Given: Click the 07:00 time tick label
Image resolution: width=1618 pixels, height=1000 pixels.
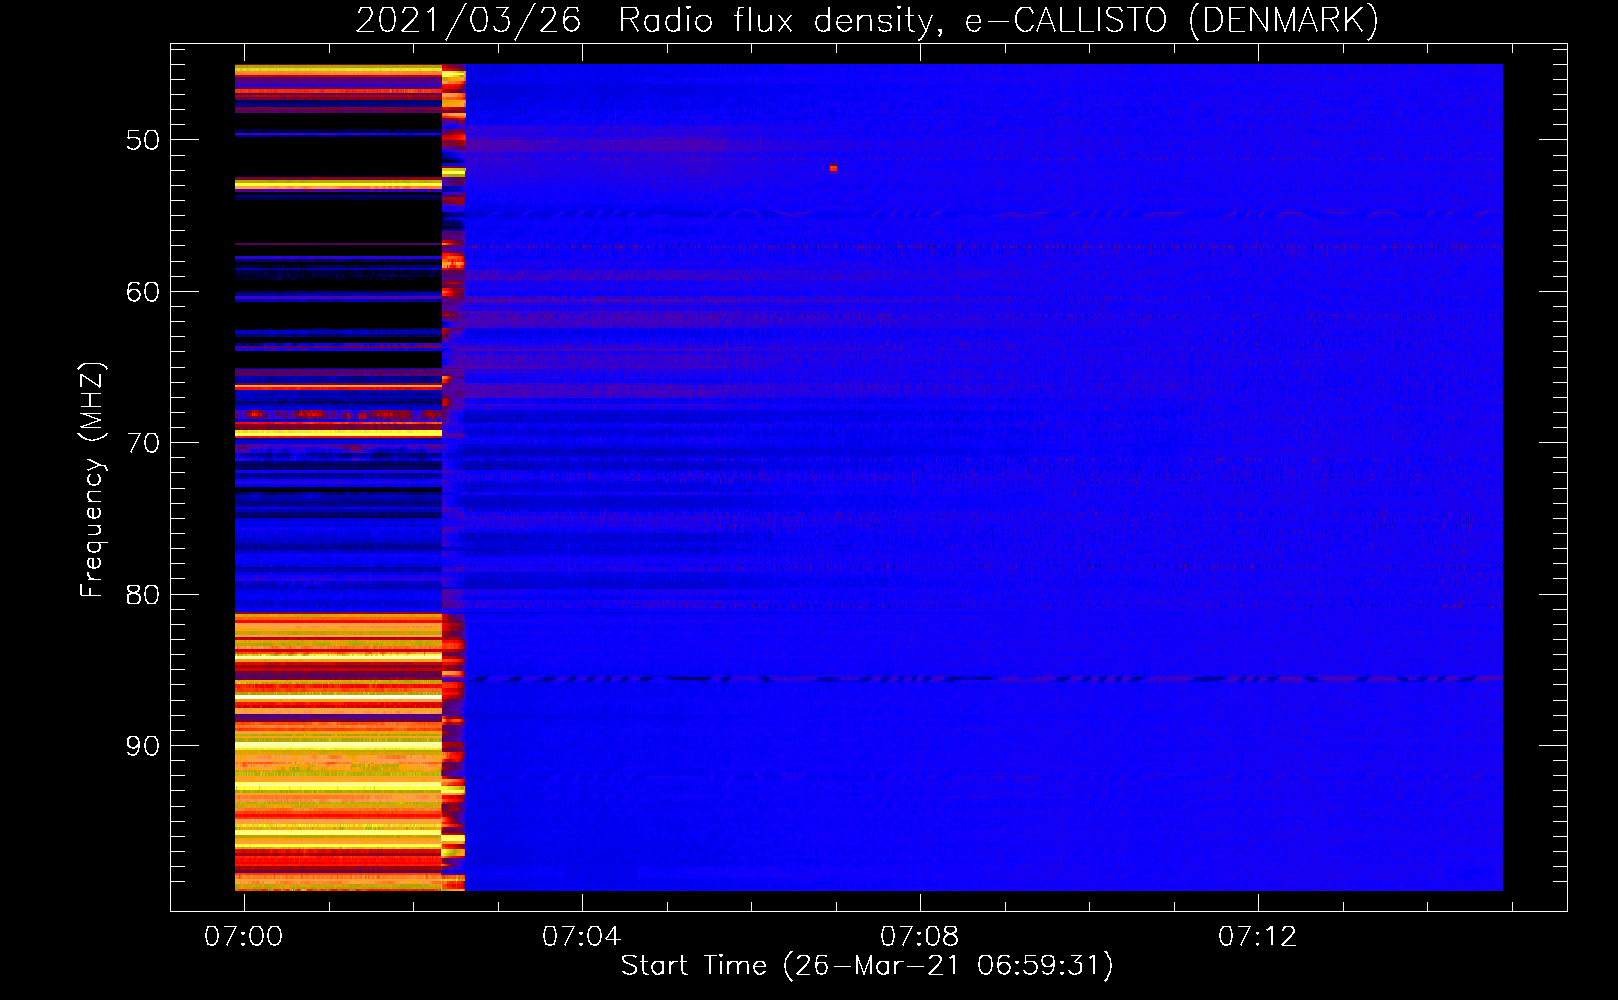Looking at the screenshot, I should (x=244, y=936).
